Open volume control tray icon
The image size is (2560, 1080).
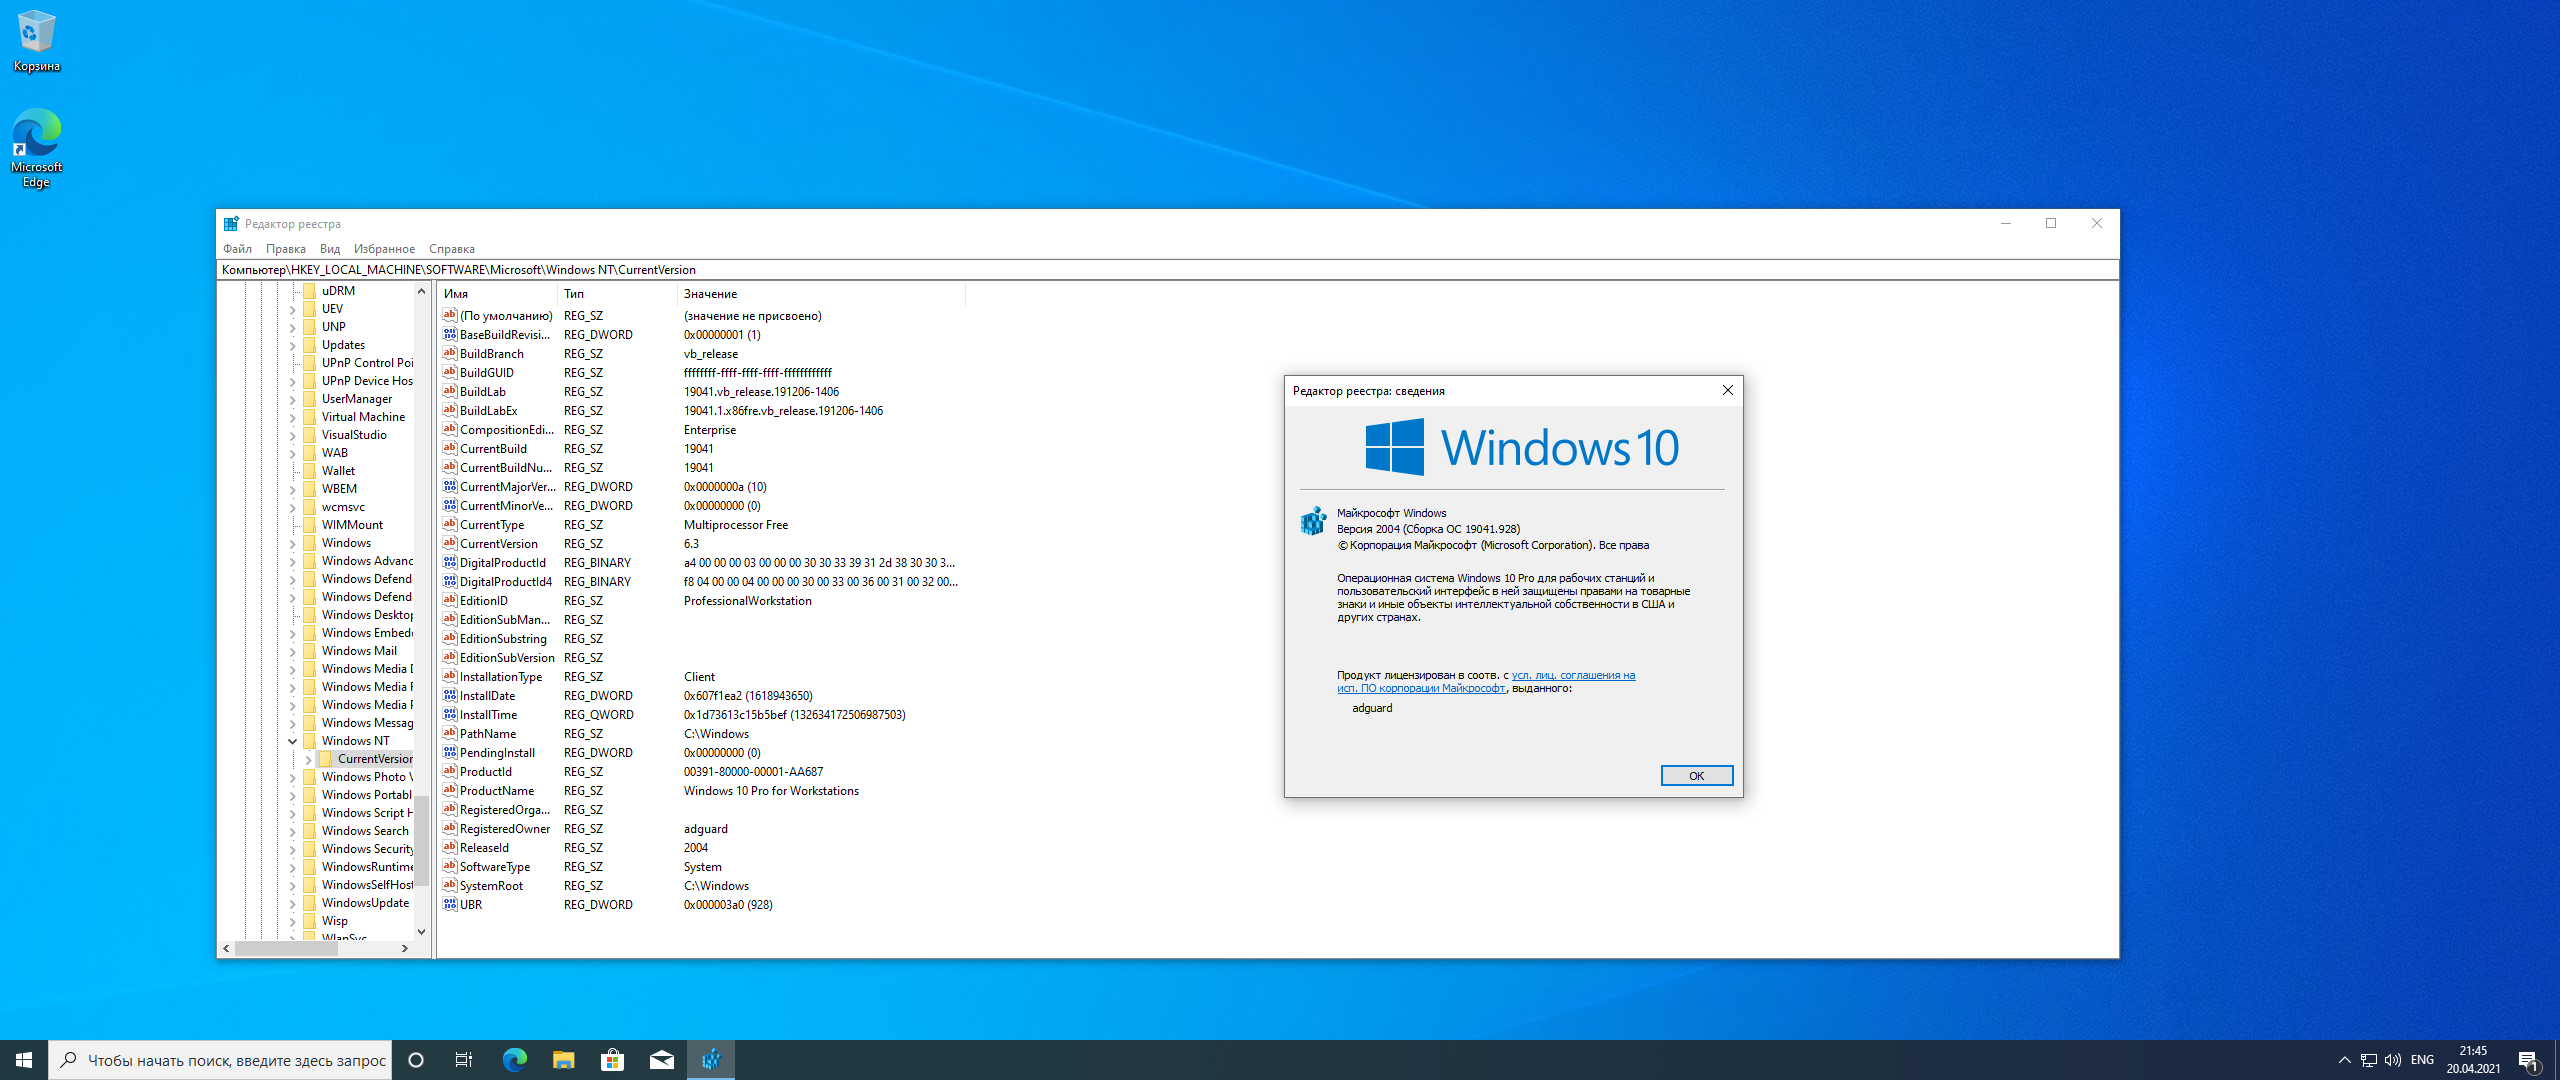tap(2393, 1060)
